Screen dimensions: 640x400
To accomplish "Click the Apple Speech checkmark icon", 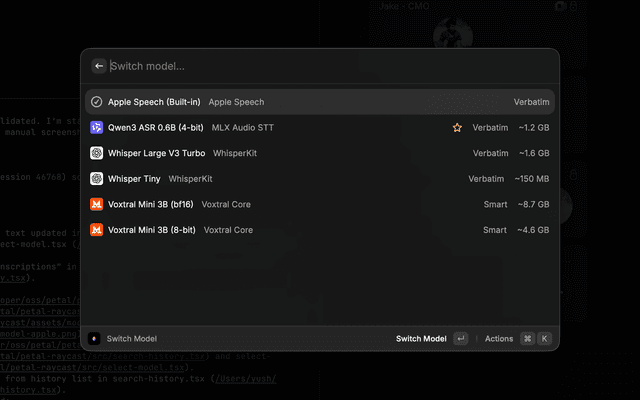I will (x=97, y=102).
